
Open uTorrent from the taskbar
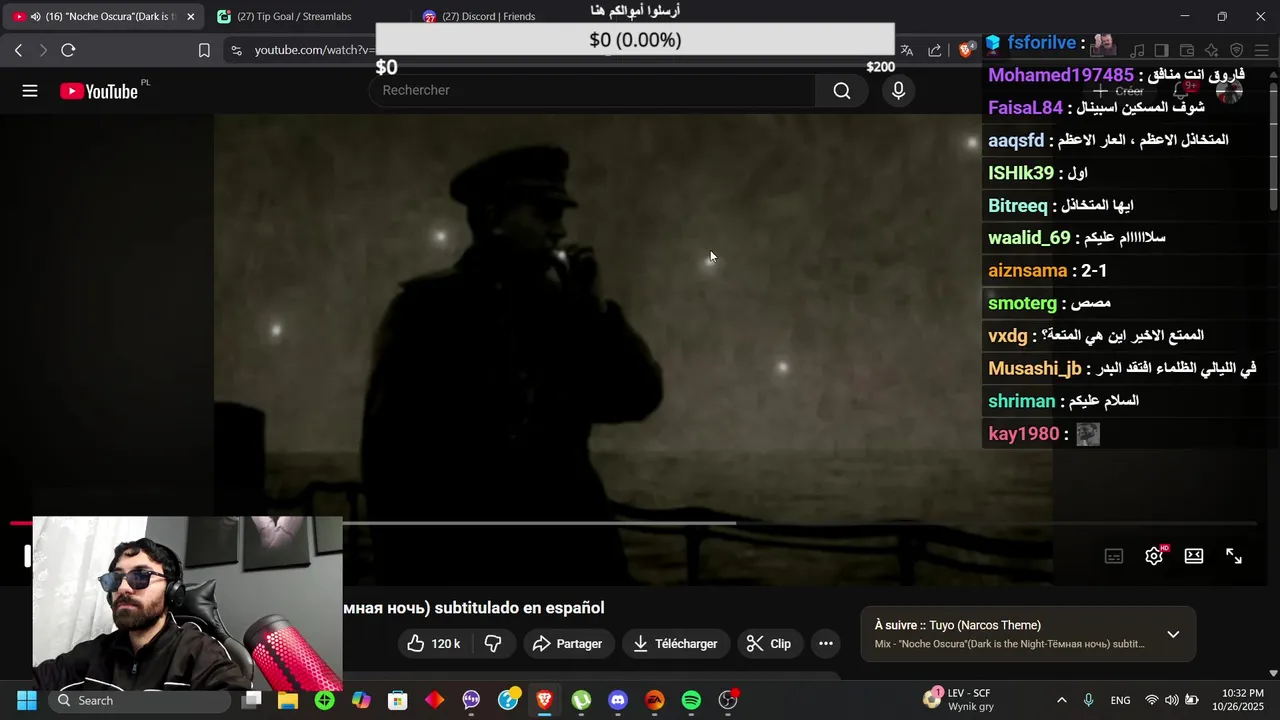[x=581, y=700]
